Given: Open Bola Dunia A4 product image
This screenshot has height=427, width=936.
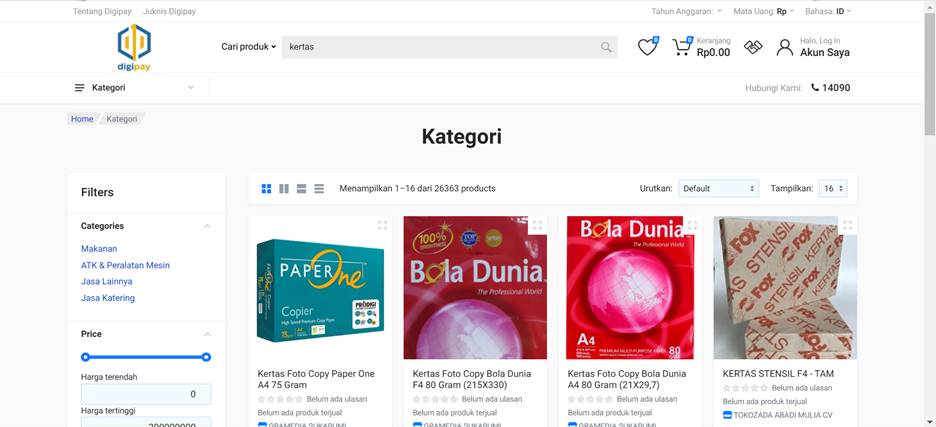Looking at the screenshot, I should coord(630,288).
